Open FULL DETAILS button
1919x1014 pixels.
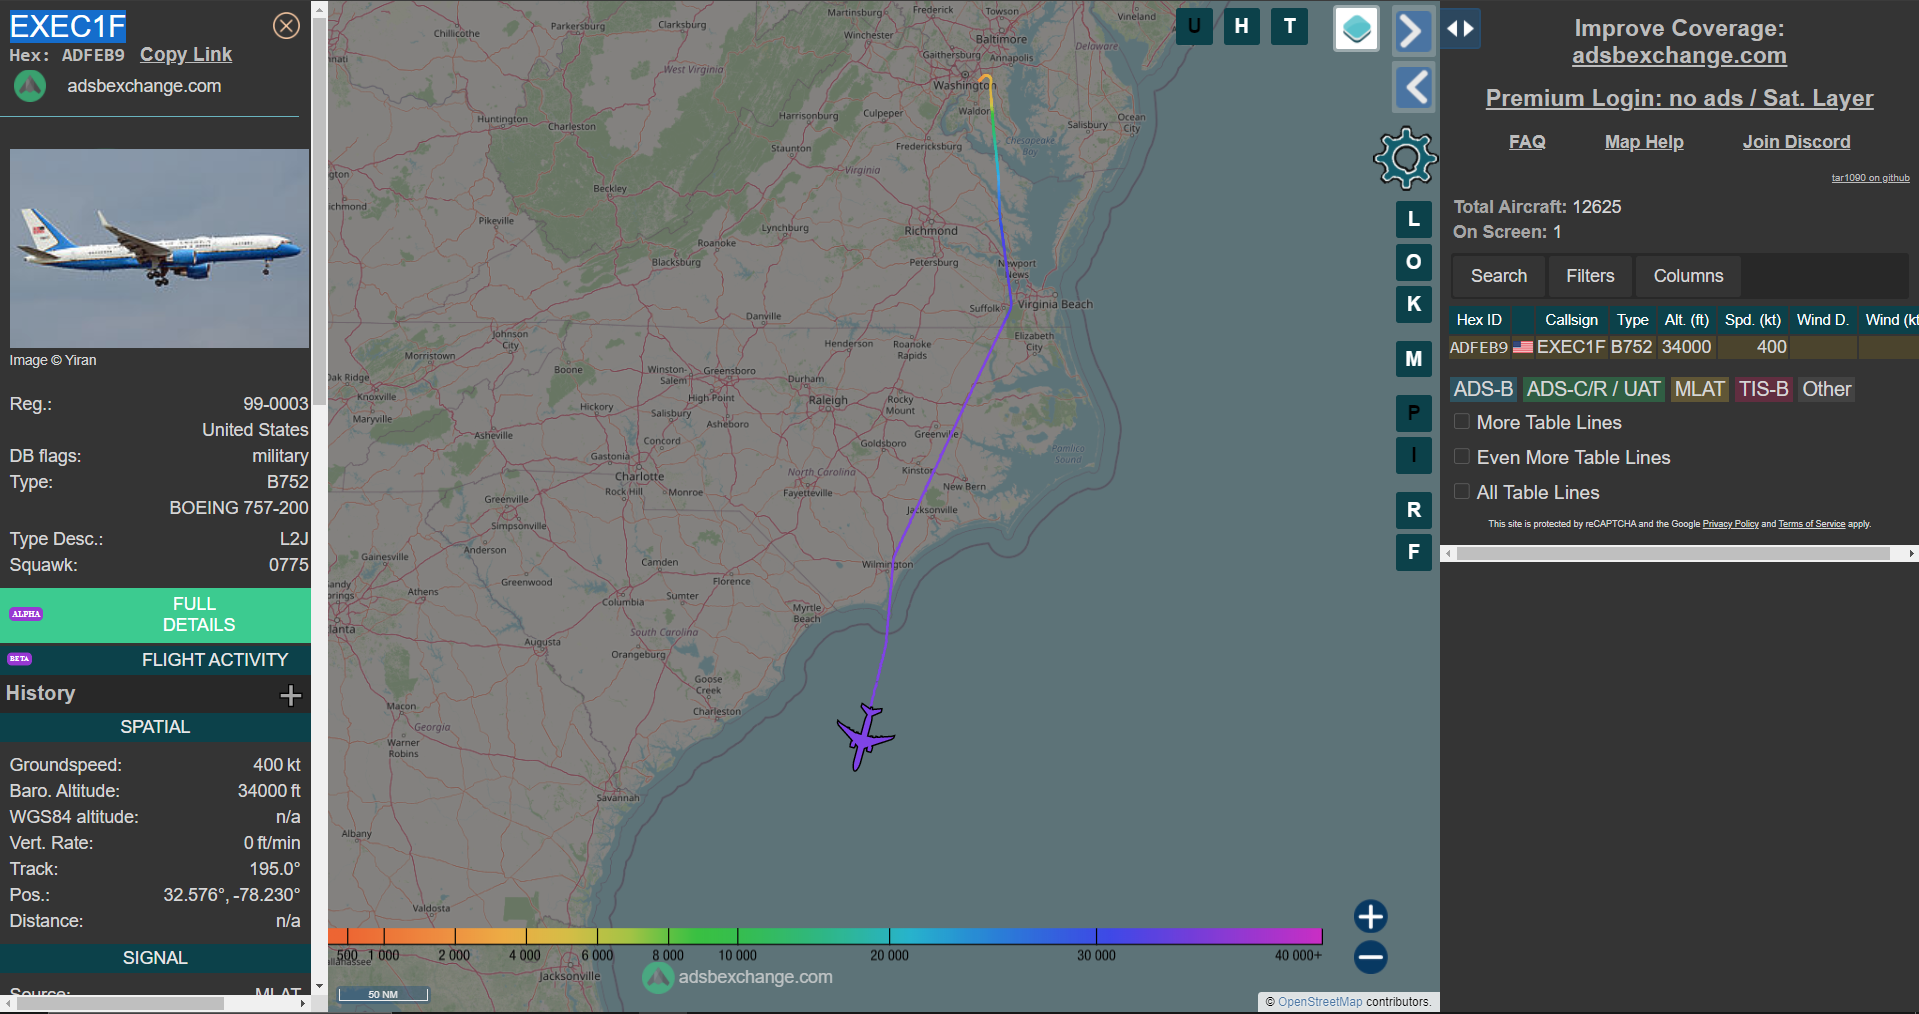(155, 615)
